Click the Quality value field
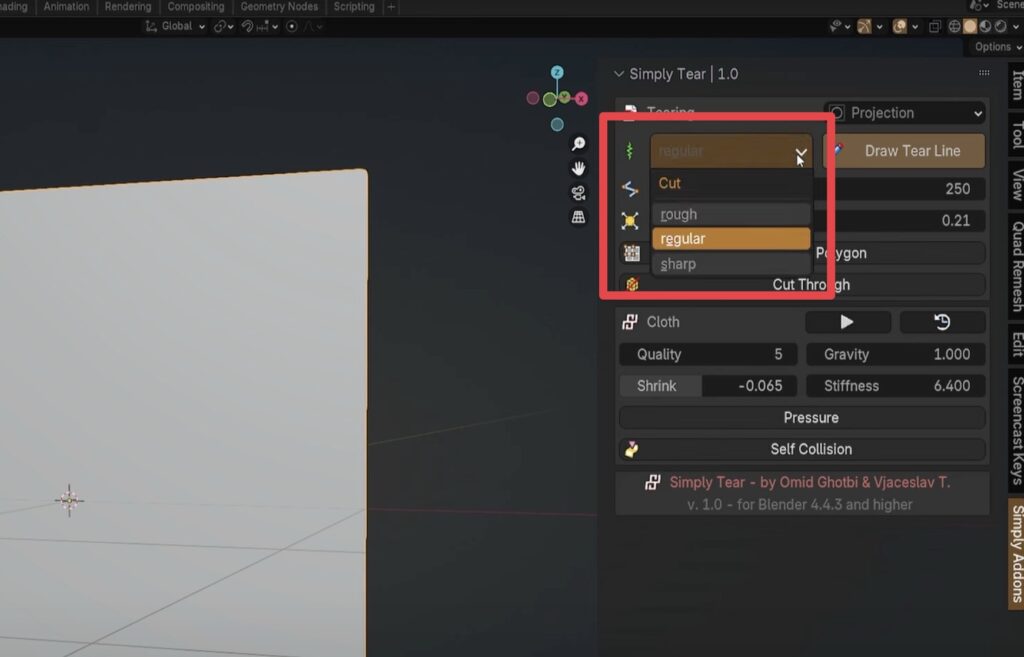The width and height of the screenshot is (1024, 657). coord(708,354)
